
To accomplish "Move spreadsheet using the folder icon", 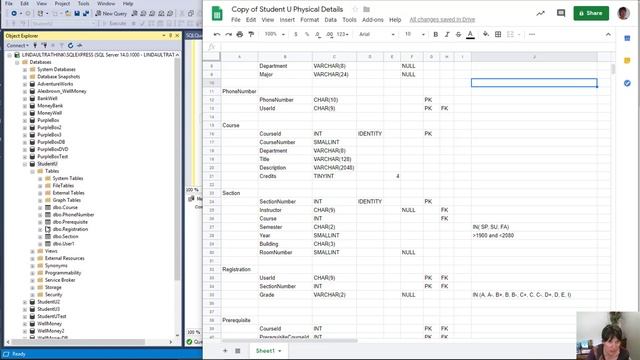I will coord(367,9).
